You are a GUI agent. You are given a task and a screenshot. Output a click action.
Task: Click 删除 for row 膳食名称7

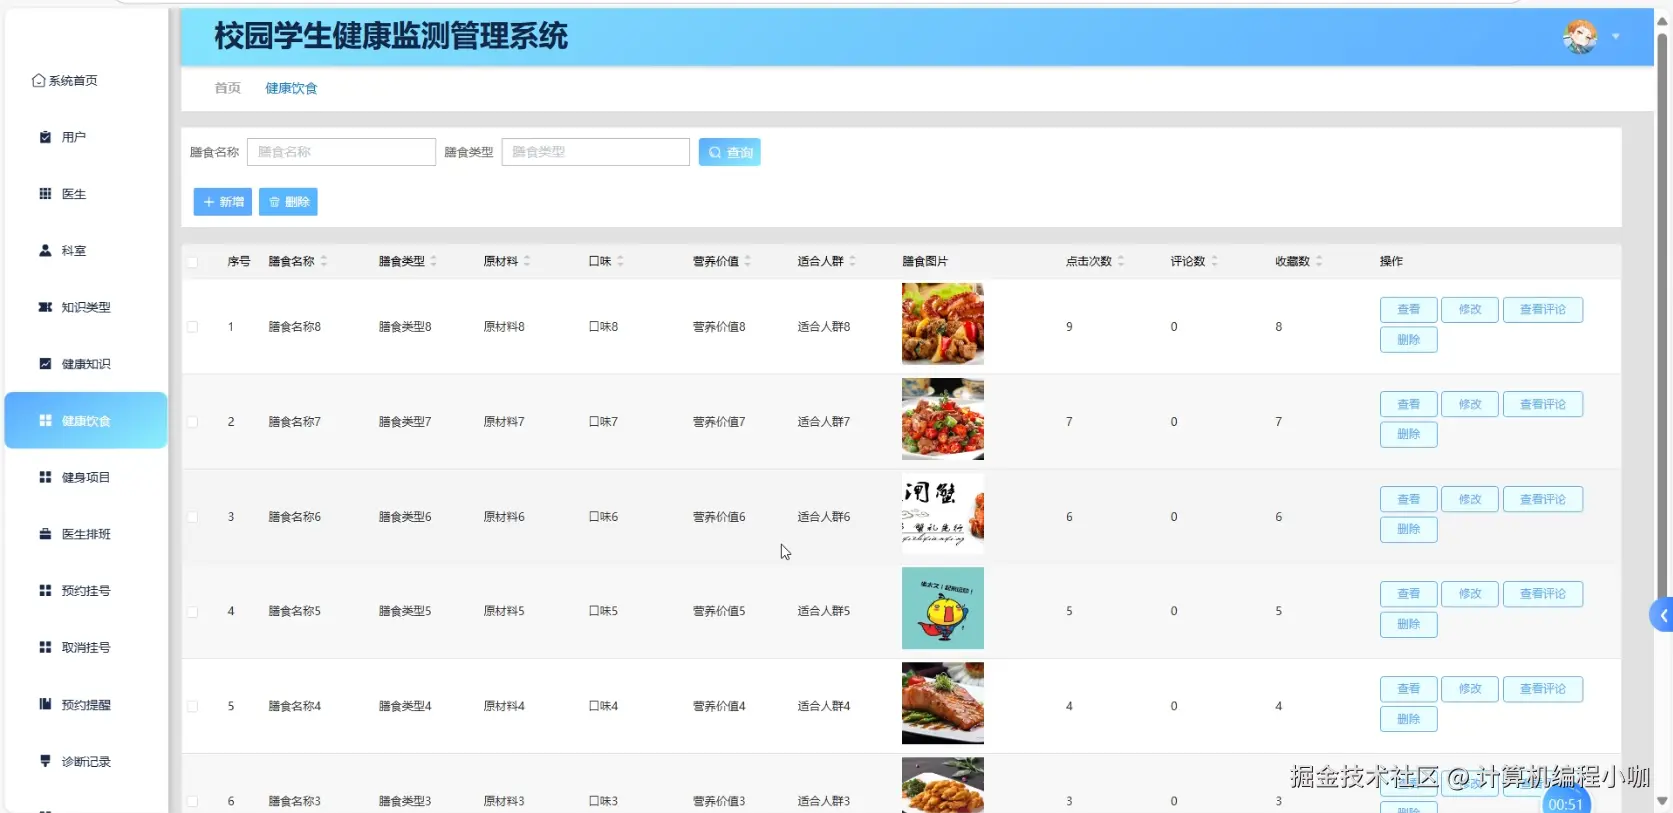click(1409, 435)
